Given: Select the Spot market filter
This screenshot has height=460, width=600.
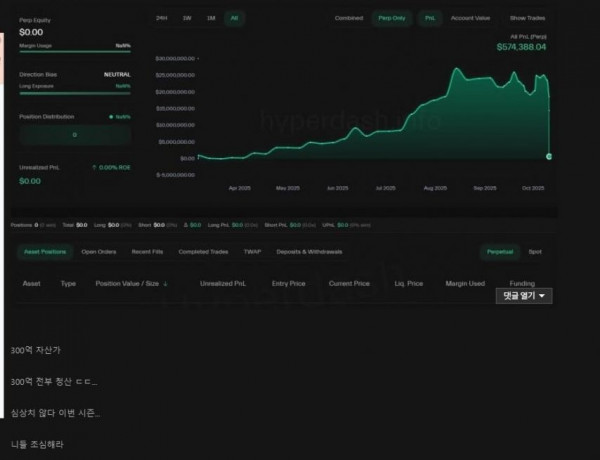Looking at the screenshot, I should click(535, 252).
